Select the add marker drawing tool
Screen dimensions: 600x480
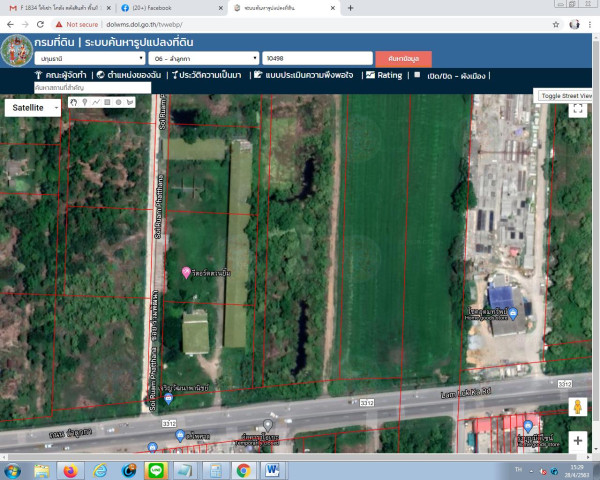click(x=85, y=102)
